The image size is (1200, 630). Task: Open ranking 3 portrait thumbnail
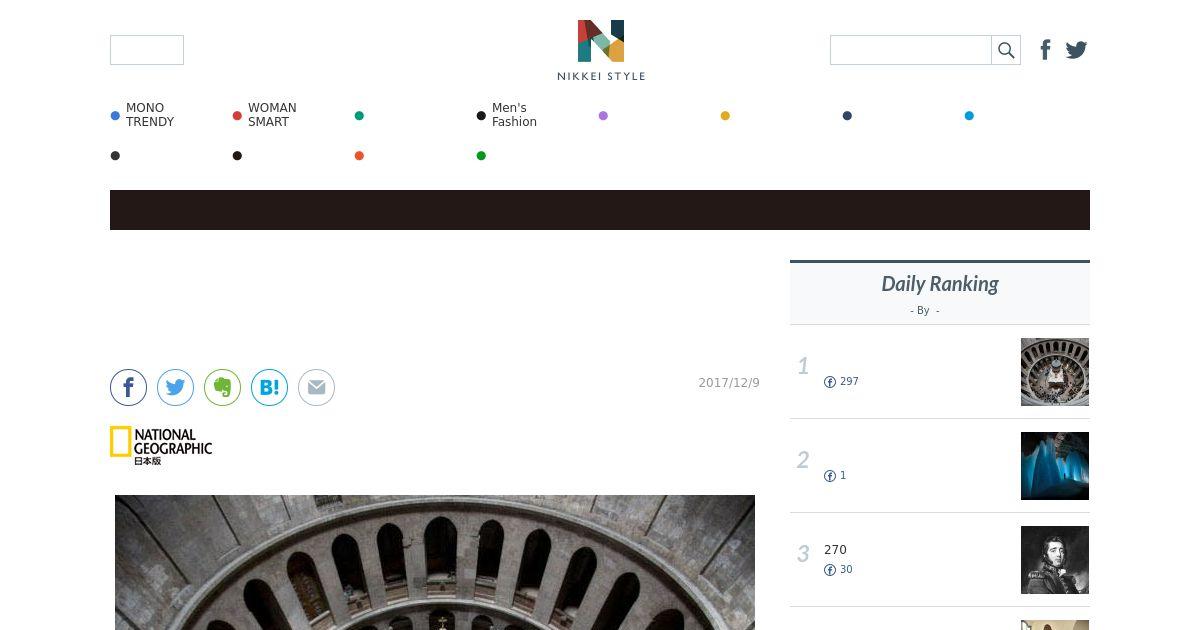(x=1055, y=560)
